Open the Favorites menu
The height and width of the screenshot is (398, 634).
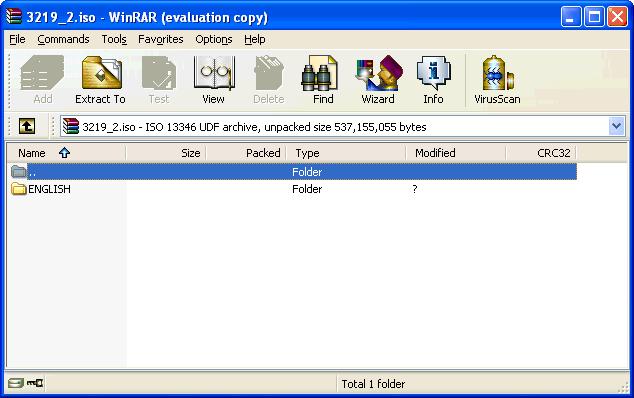pyautogui.click(x=161, y=39)
